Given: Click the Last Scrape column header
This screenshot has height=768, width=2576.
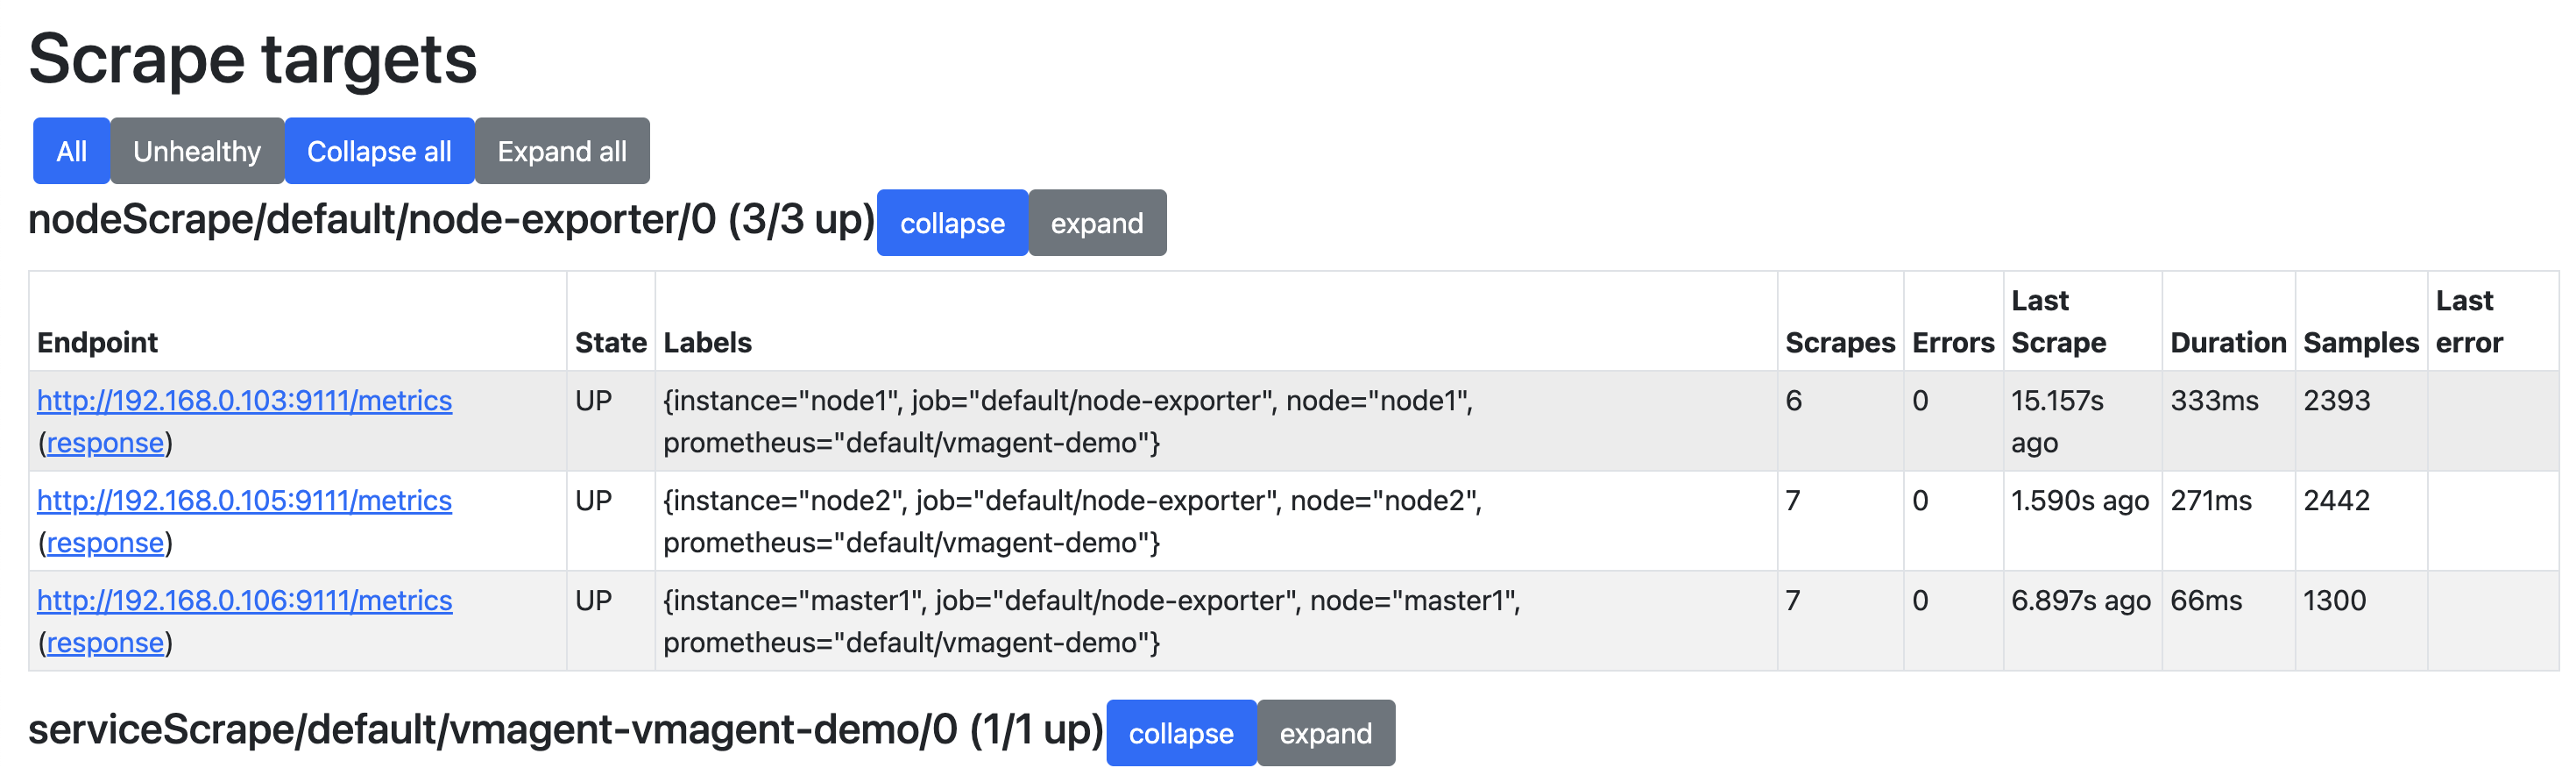Looking at the screenshot, I should 2058,322.
